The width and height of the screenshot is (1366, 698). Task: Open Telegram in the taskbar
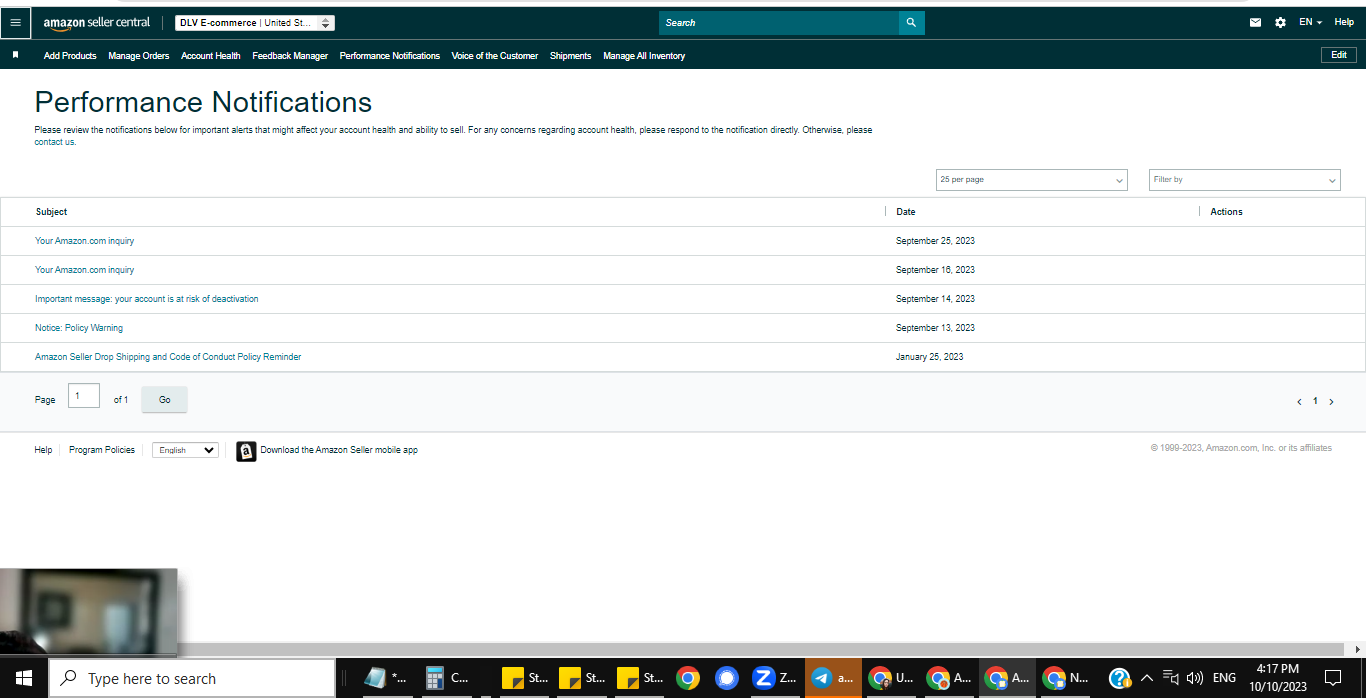point(832,678)
